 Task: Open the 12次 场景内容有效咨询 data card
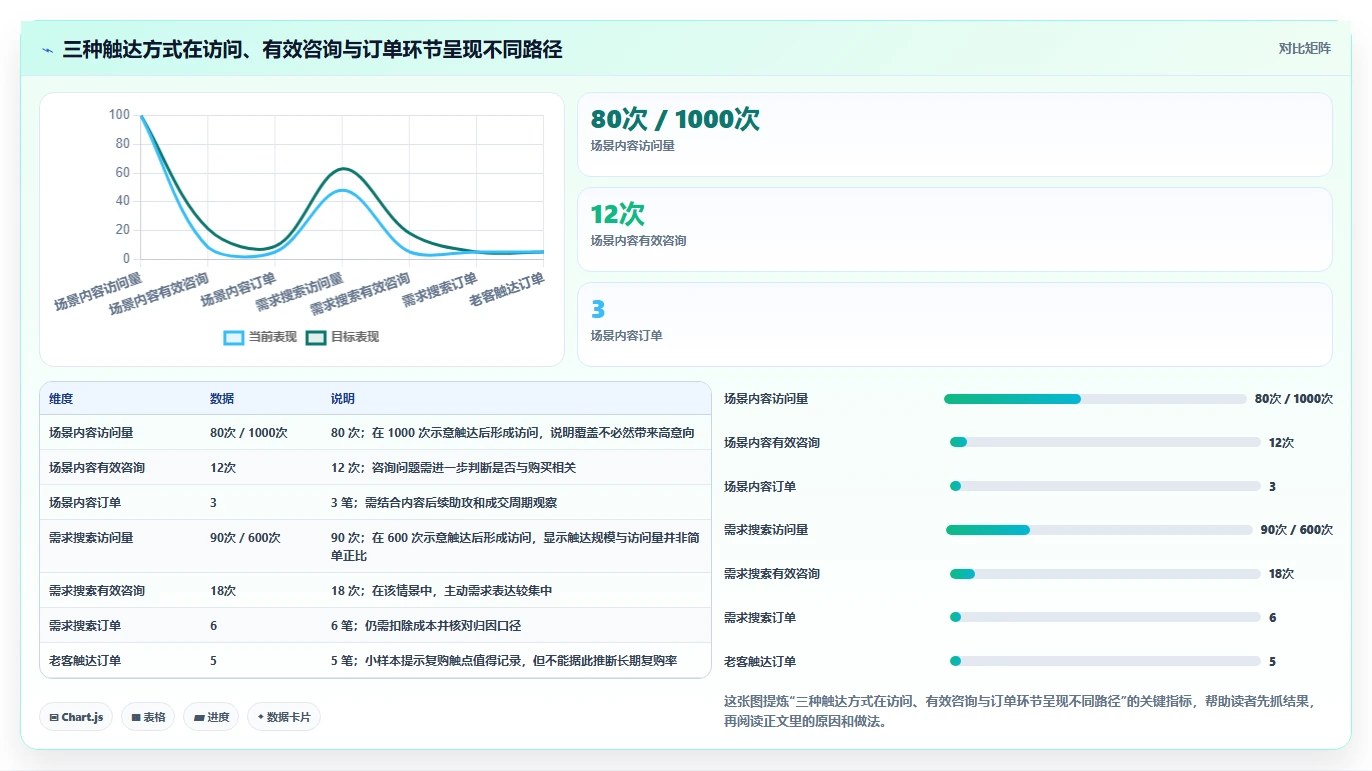[x=955, y=230]
